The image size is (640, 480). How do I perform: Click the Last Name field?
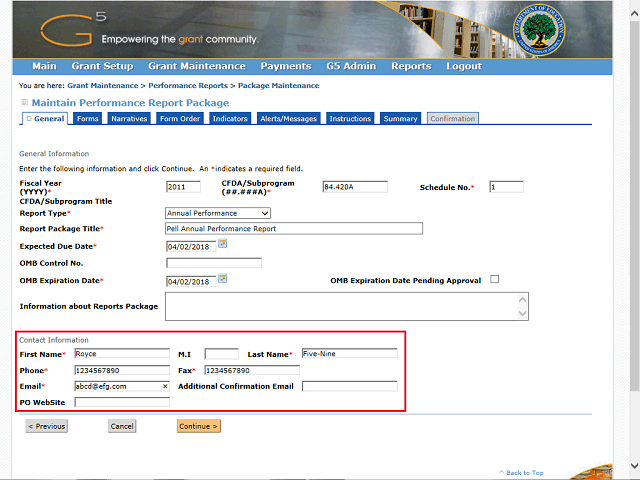pos(349,353)
